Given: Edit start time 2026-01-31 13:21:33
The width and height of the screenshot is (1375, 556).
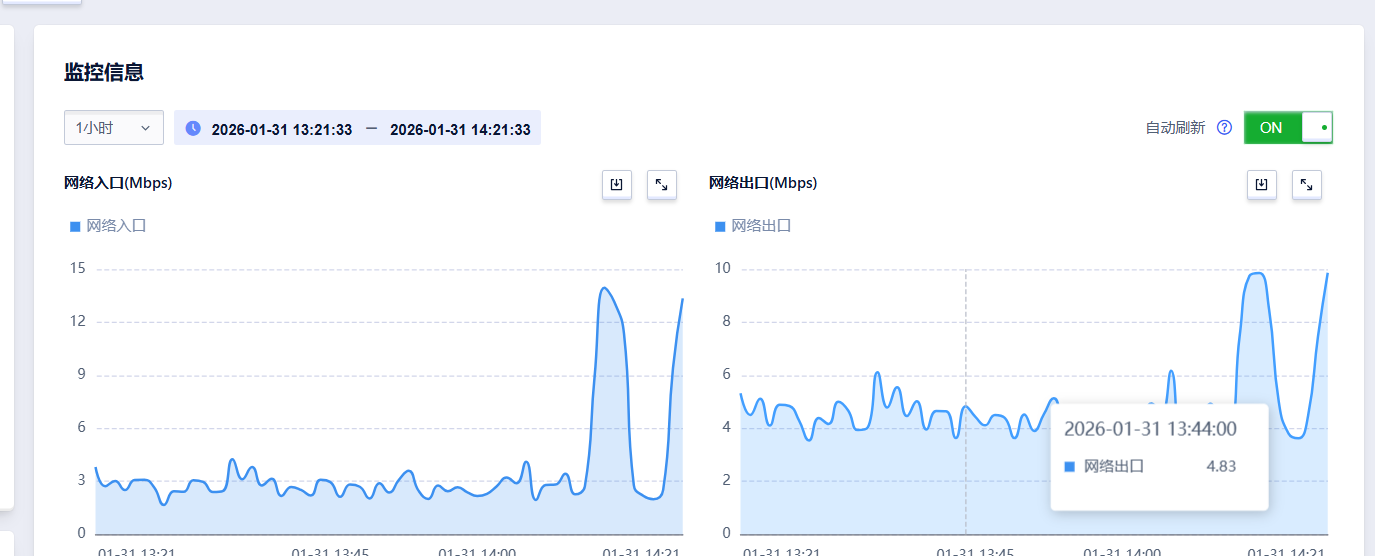Looking at the screenshot, I should 282,130.
